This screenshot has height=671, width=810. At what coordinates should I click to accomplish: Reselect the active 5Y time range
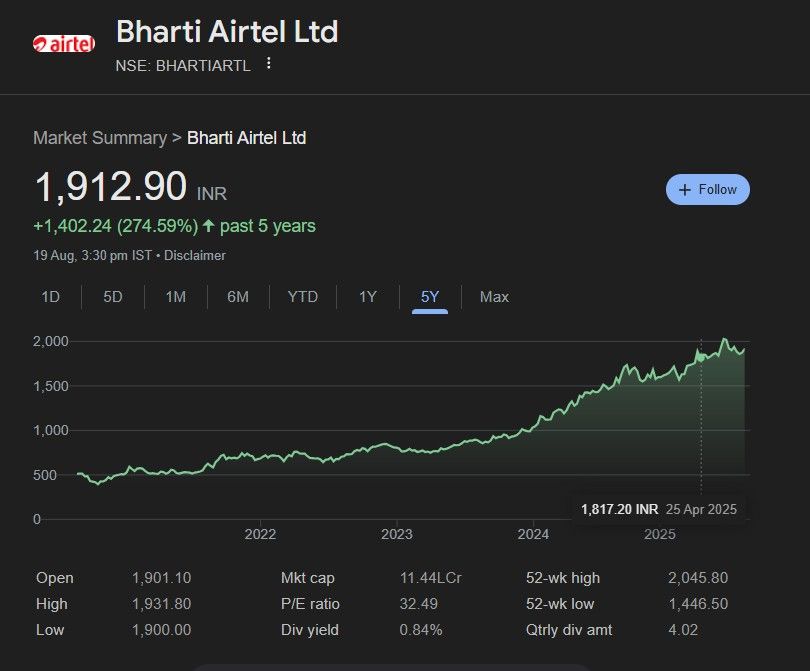pyautogui.click(x=428, y=297)
